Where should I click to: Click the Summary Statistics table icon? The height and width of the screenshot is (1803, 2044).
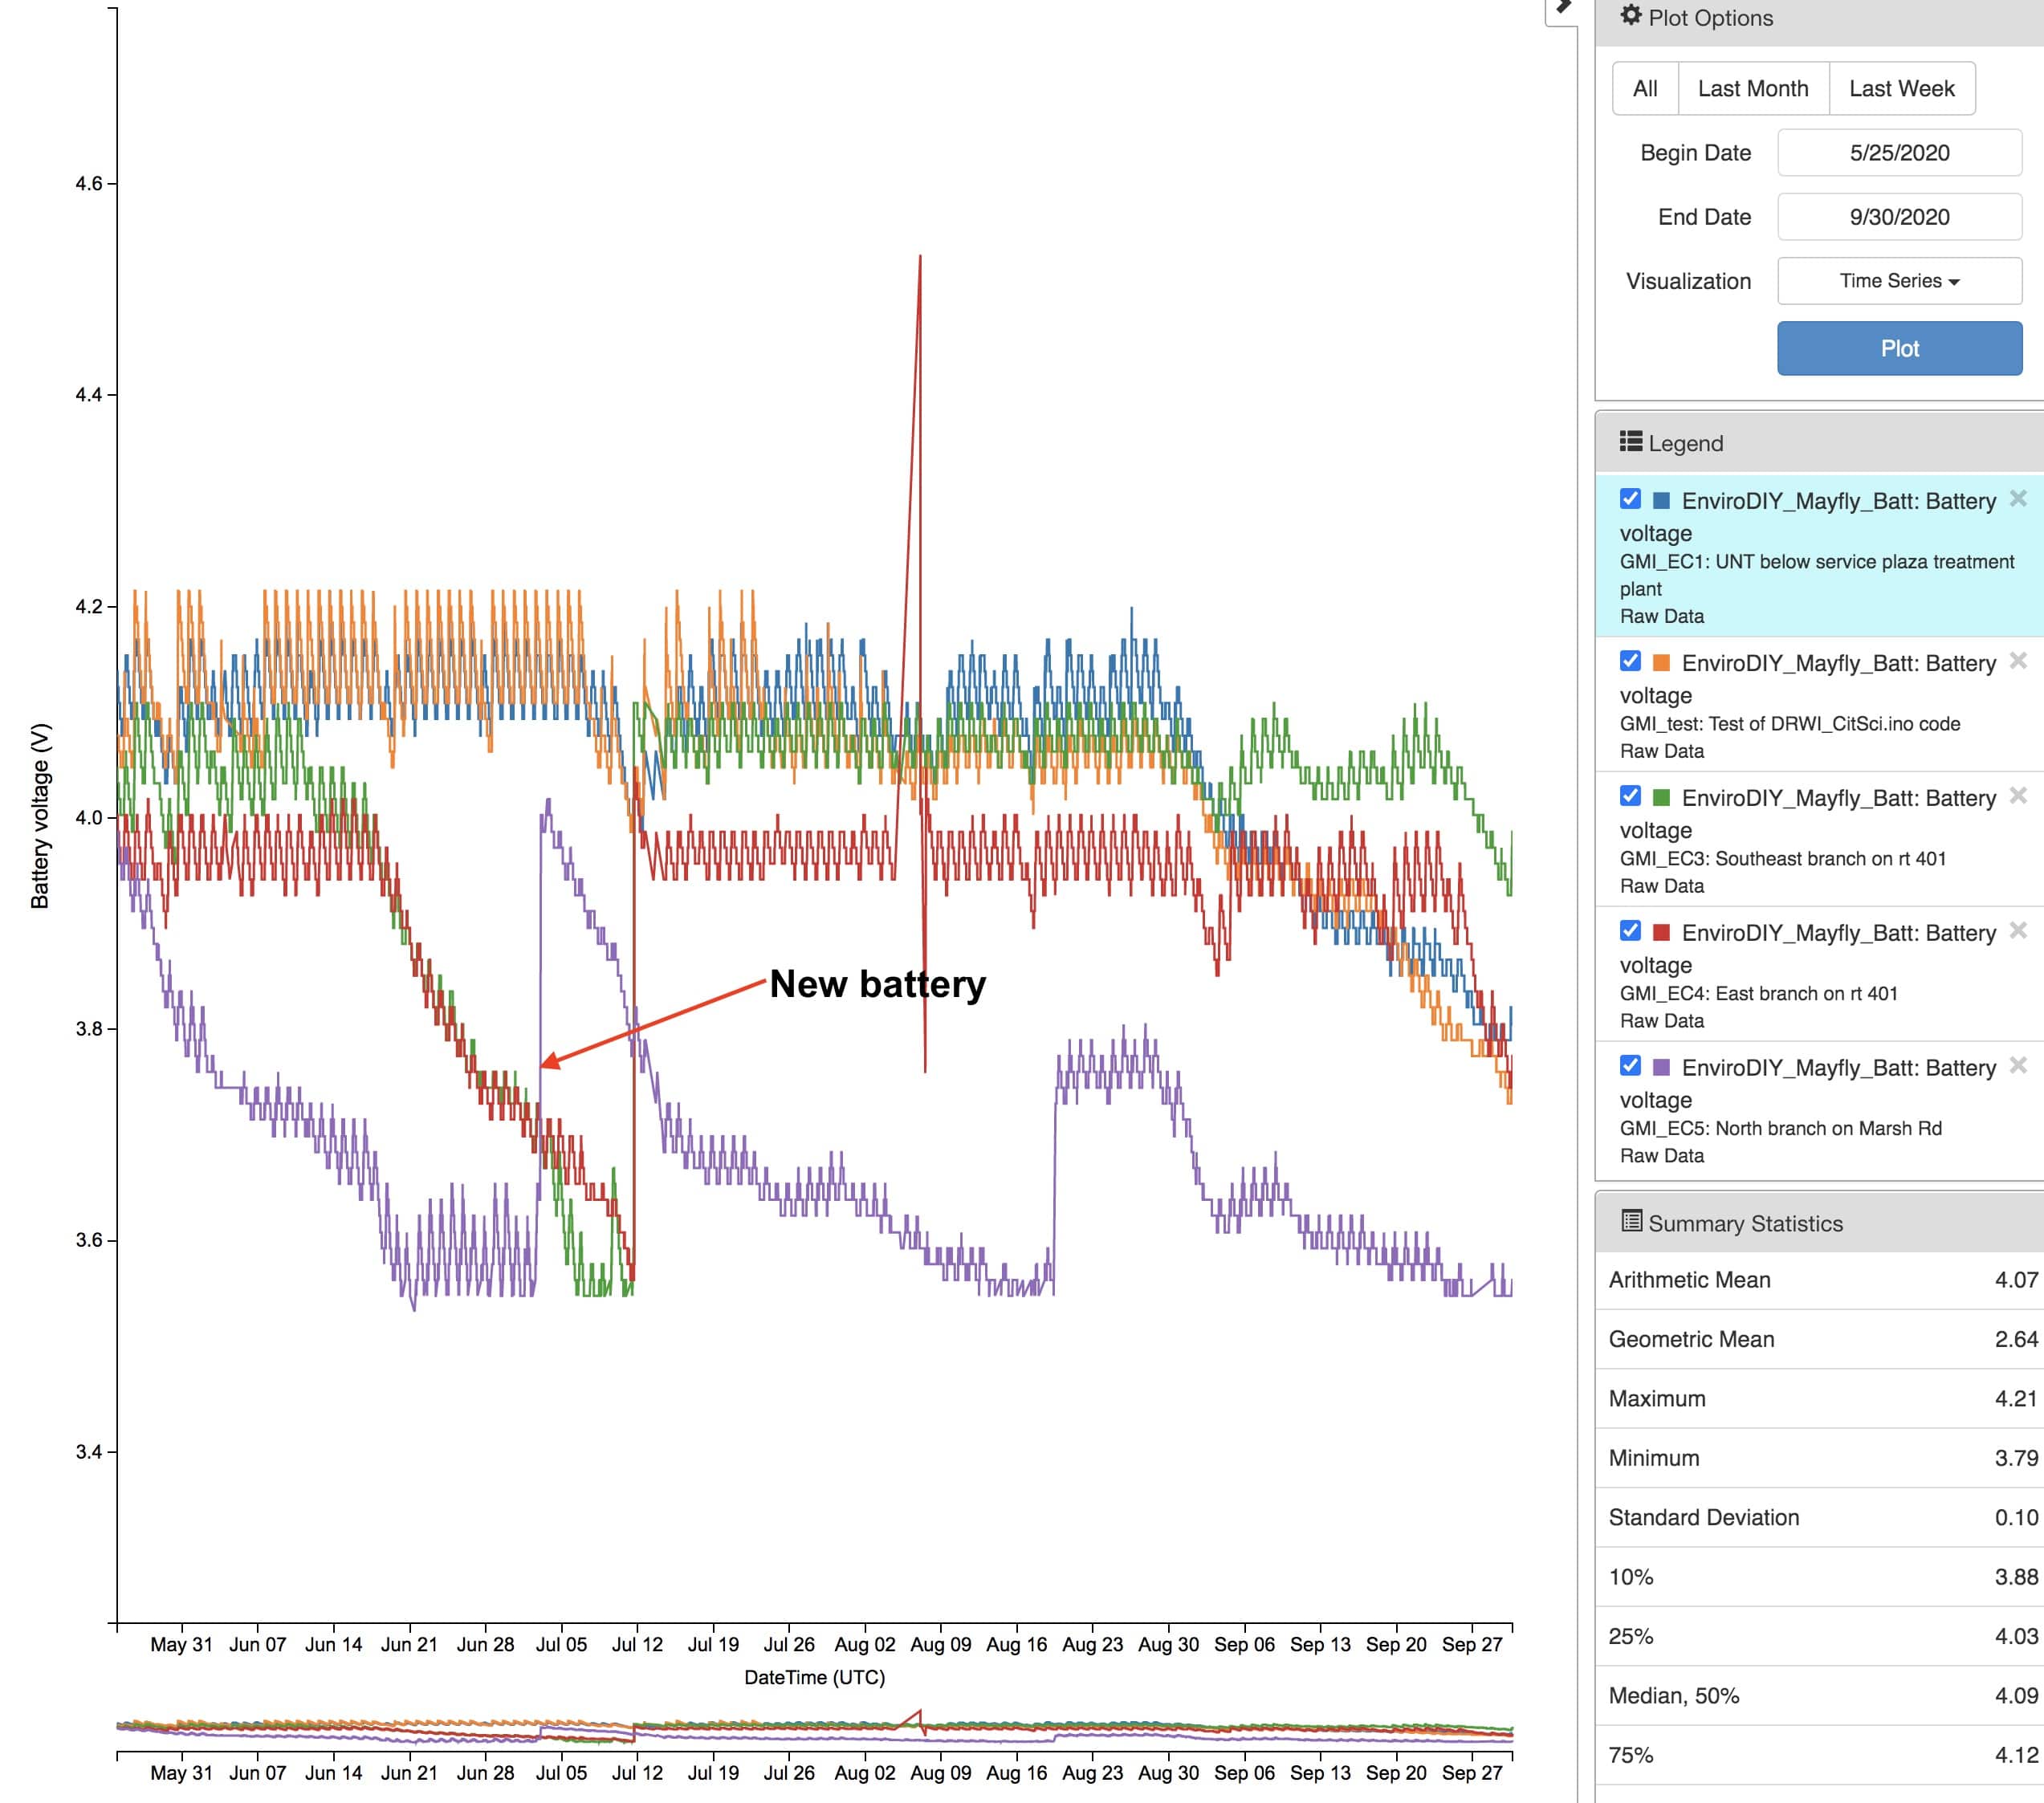point(1631,1220)
